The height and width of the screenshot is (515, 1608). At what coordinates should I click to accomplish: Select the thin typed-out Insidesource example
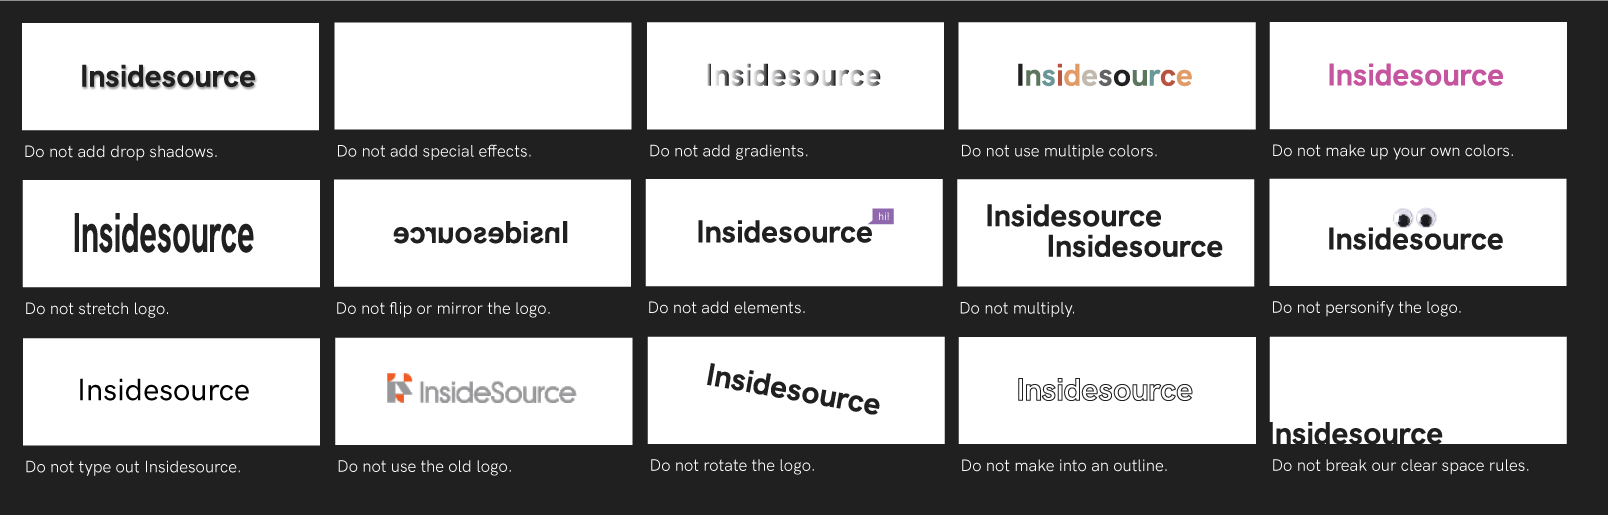tap(164, 390)
